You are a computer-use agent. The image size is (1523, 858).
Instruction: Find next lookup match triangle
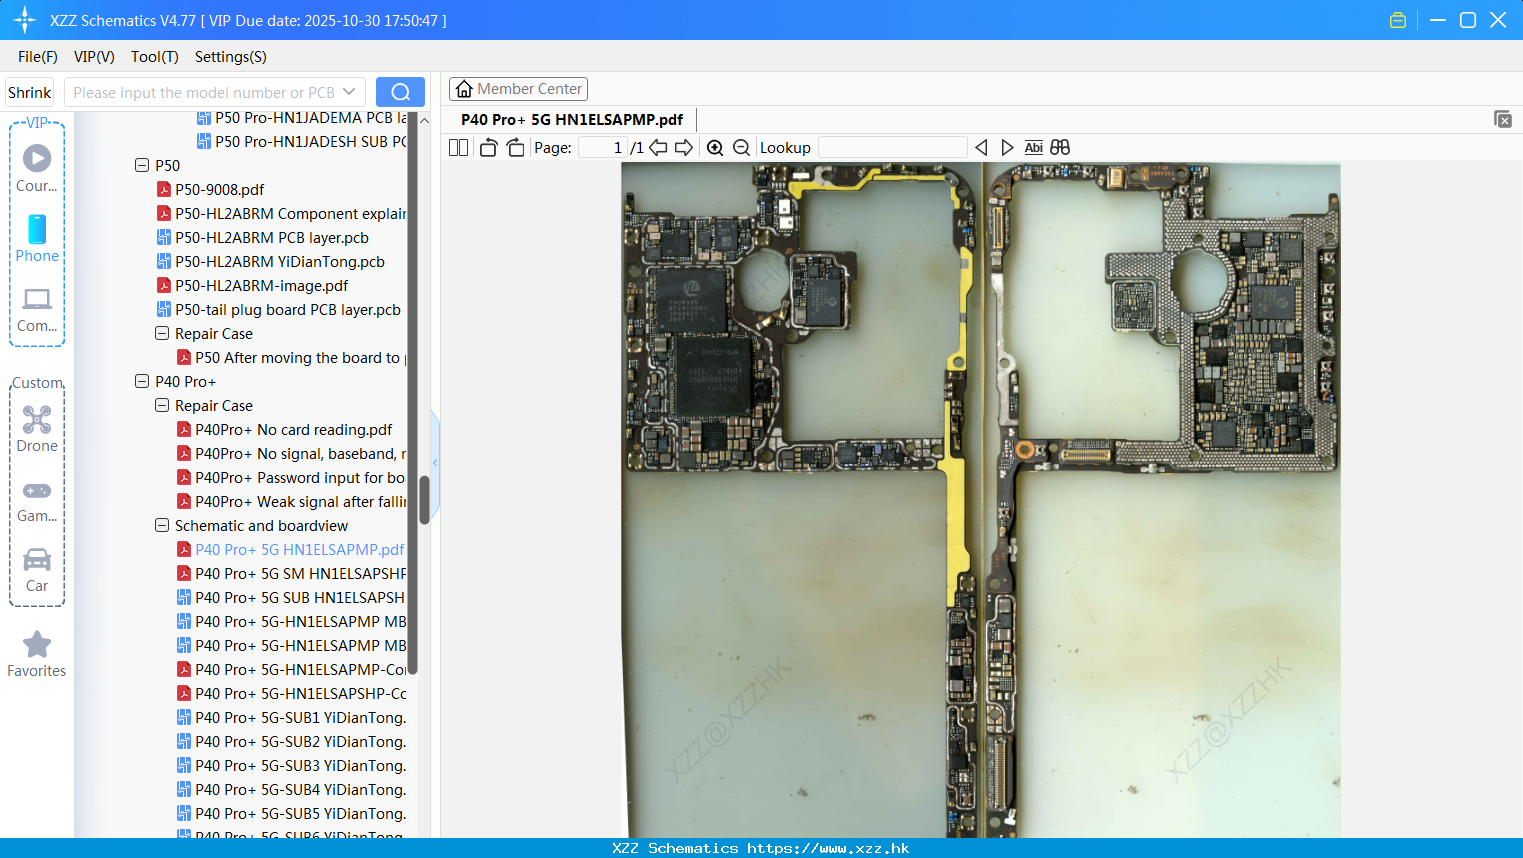(x=1007, y=147)
